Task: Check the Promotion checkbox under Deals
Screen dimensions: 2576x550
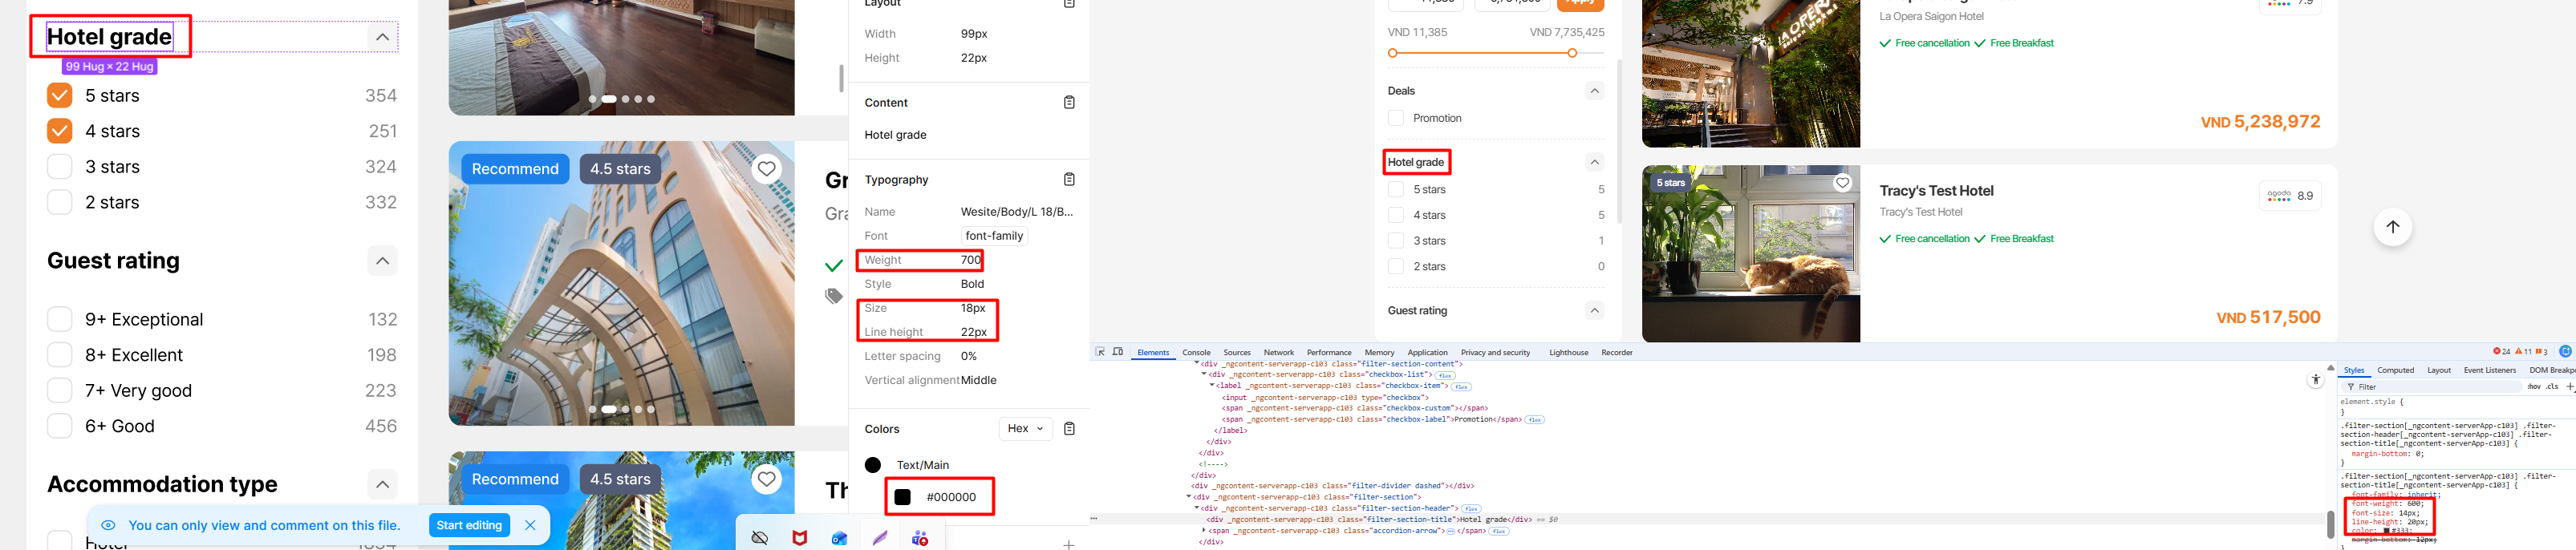Action: click(x=1396, y=118)
